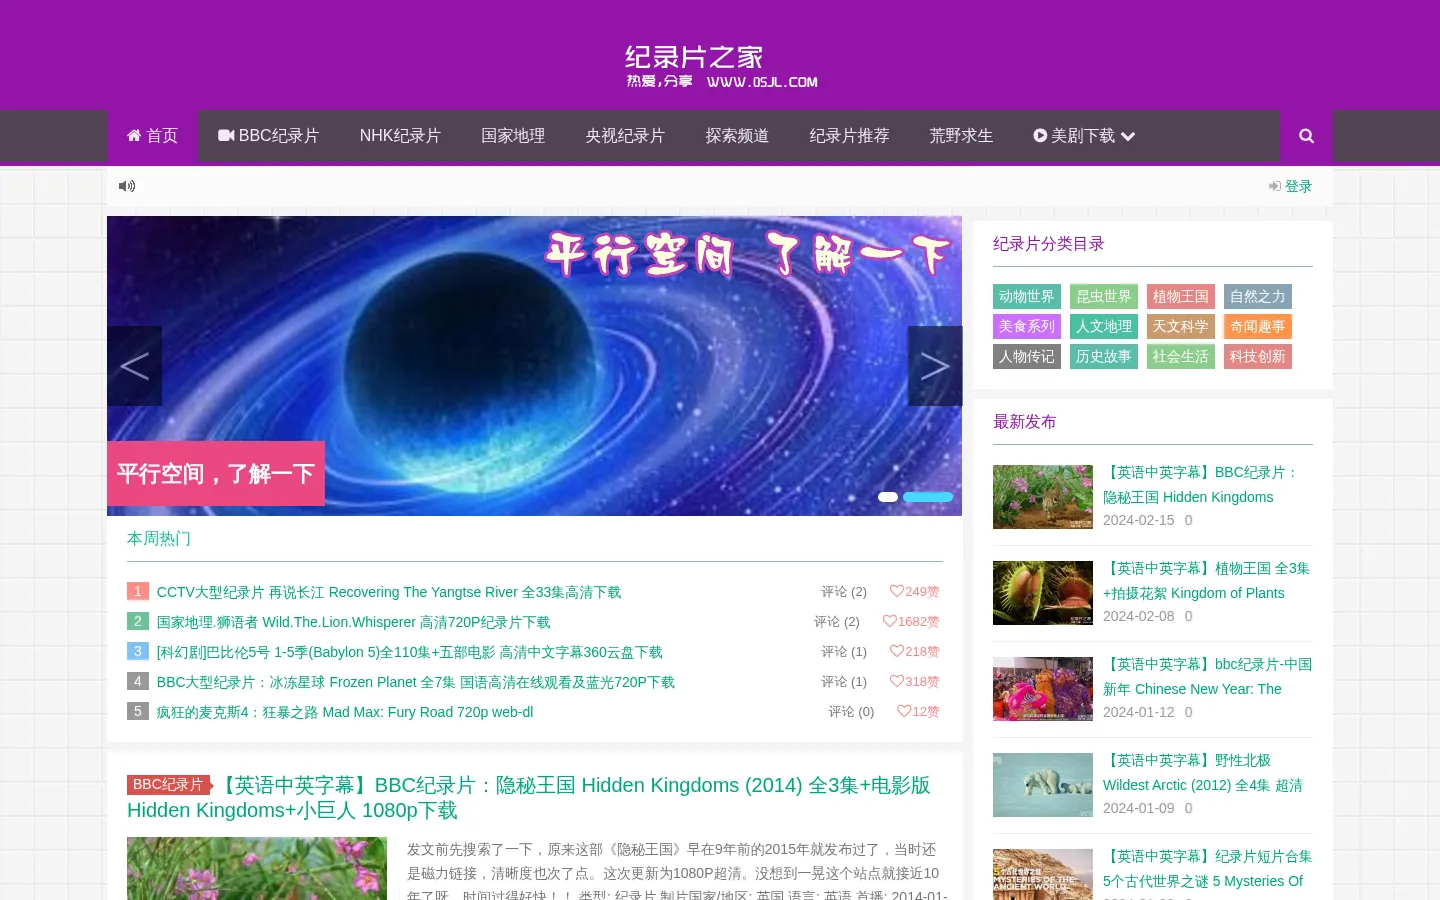Select the 历史故事 category tag

click(x=1104, y=356)
